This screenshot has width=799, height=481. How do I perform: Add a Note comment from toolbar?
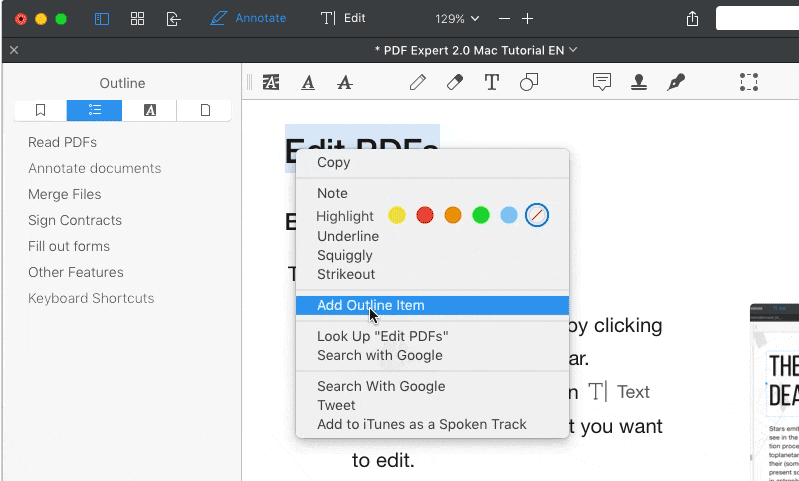point(602,83)
